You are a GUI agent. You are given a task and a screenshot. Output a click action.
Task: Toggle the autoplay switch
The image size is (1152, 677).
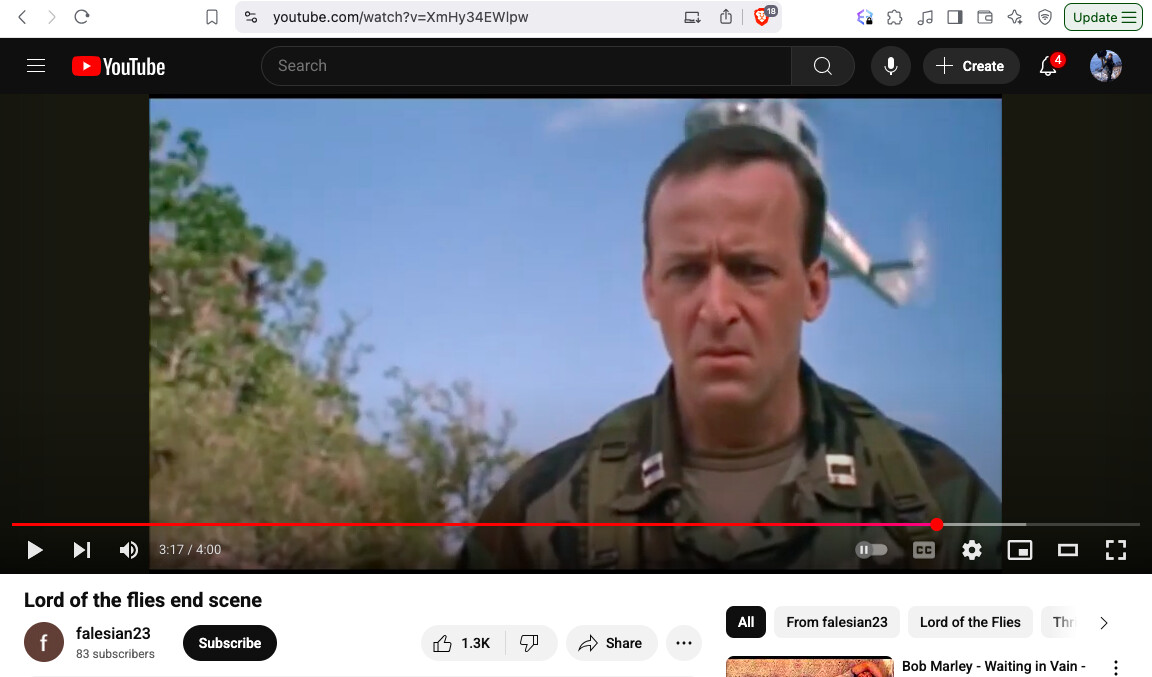click(x=871, y=550)
